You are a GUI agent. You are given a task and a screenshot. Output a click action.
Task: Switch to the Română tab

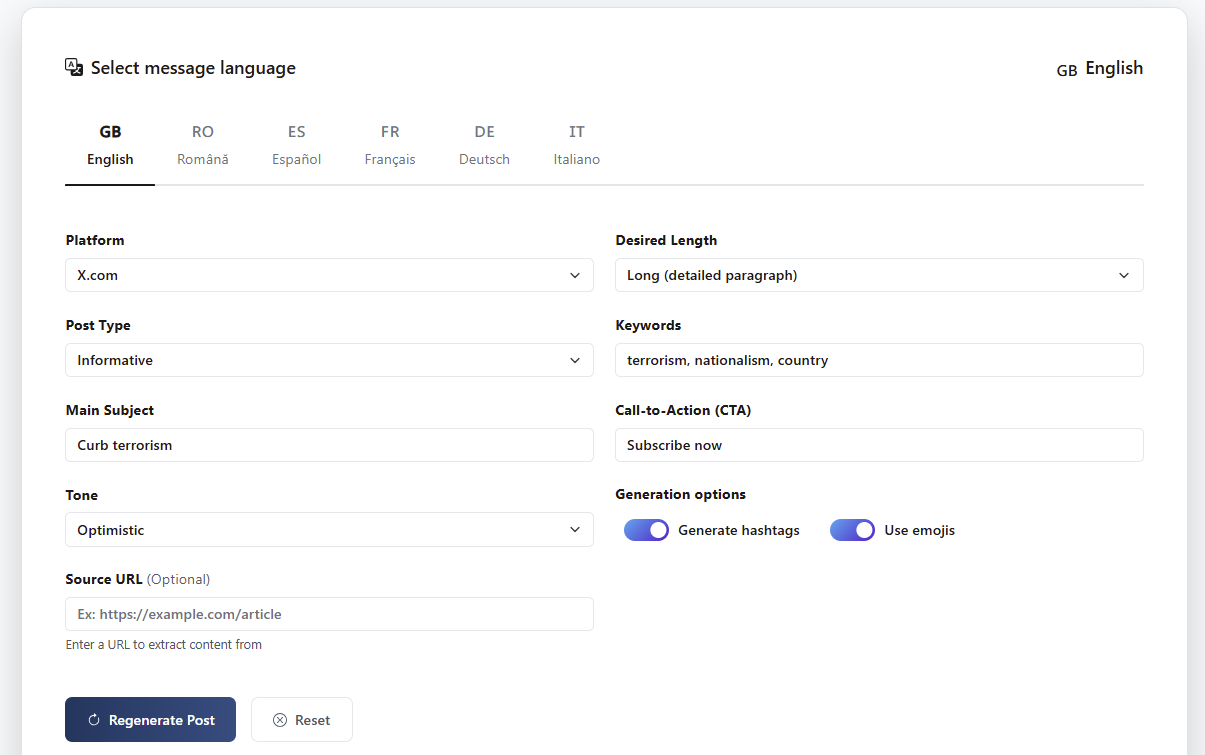click(202, 145)
